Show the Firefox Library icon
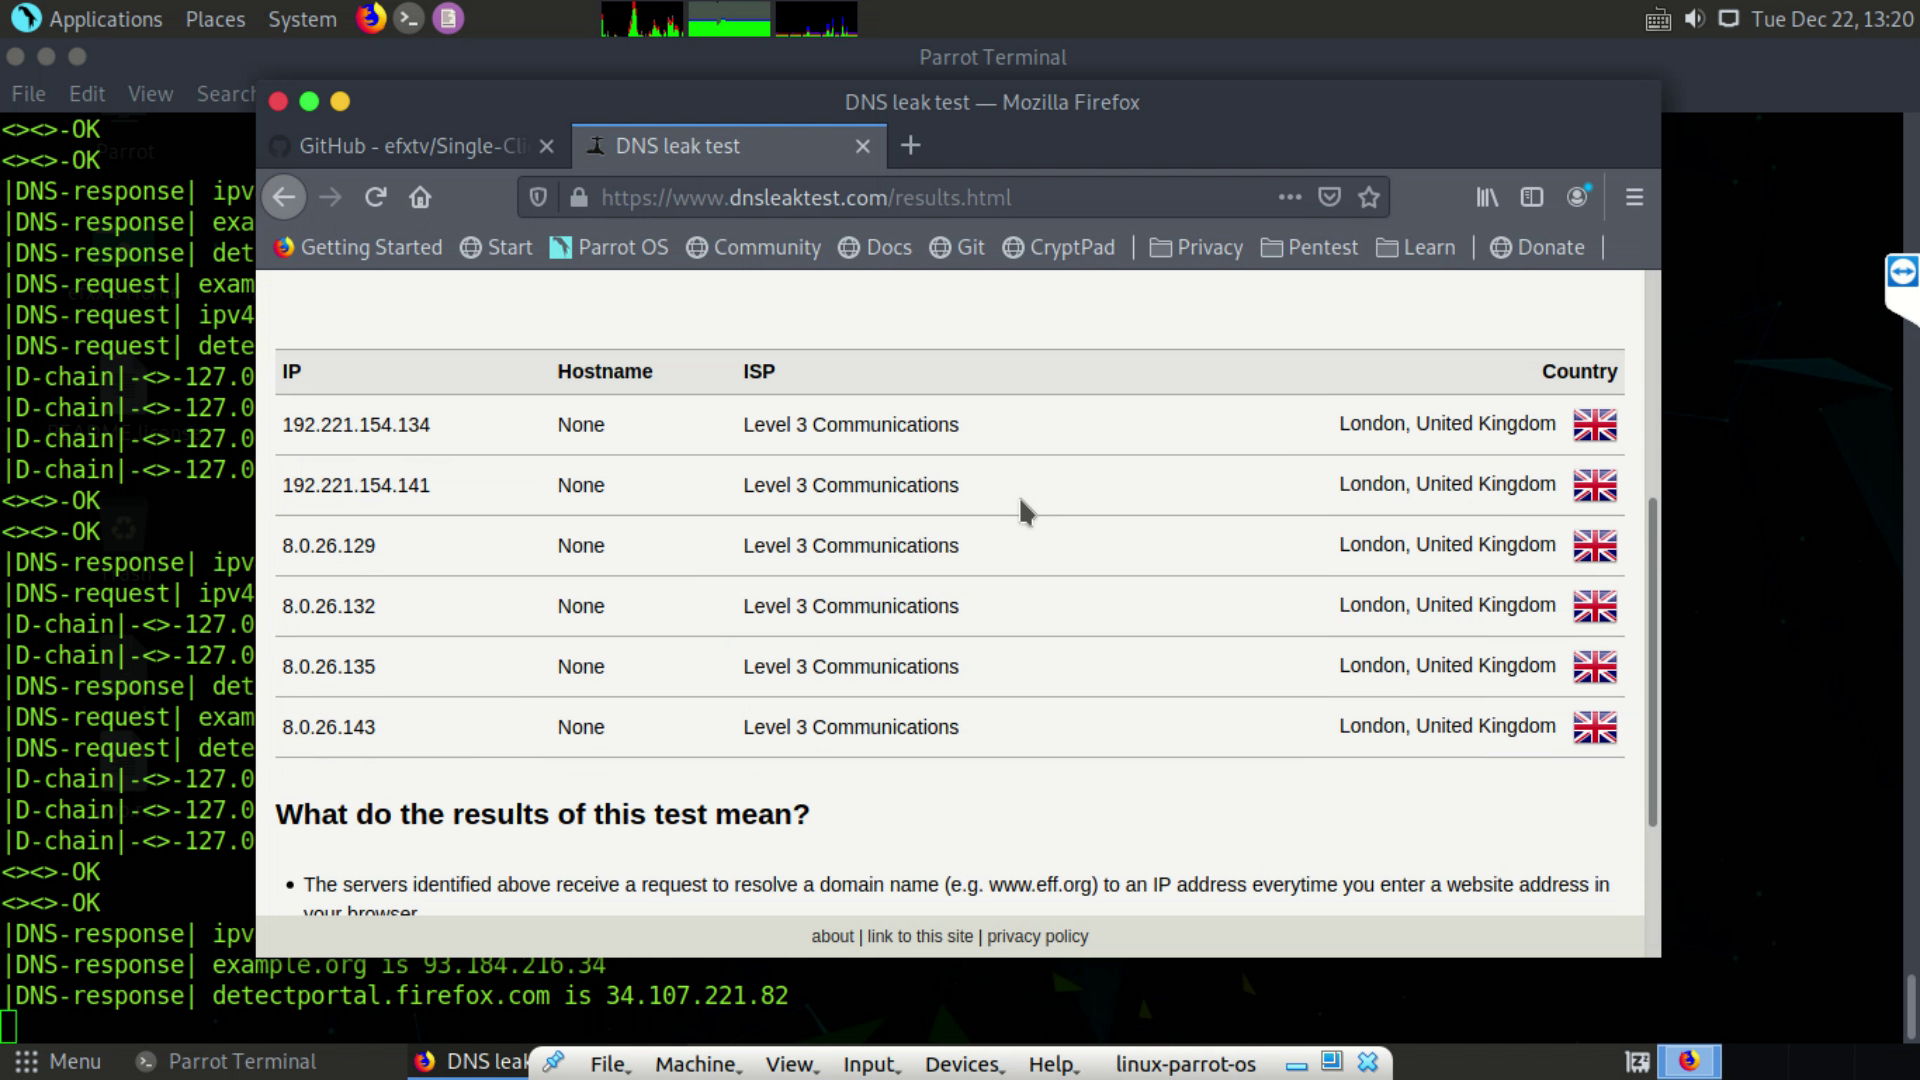Image resolution: width=1920 pixels, height=1080 pixels. coord(1487,197)
